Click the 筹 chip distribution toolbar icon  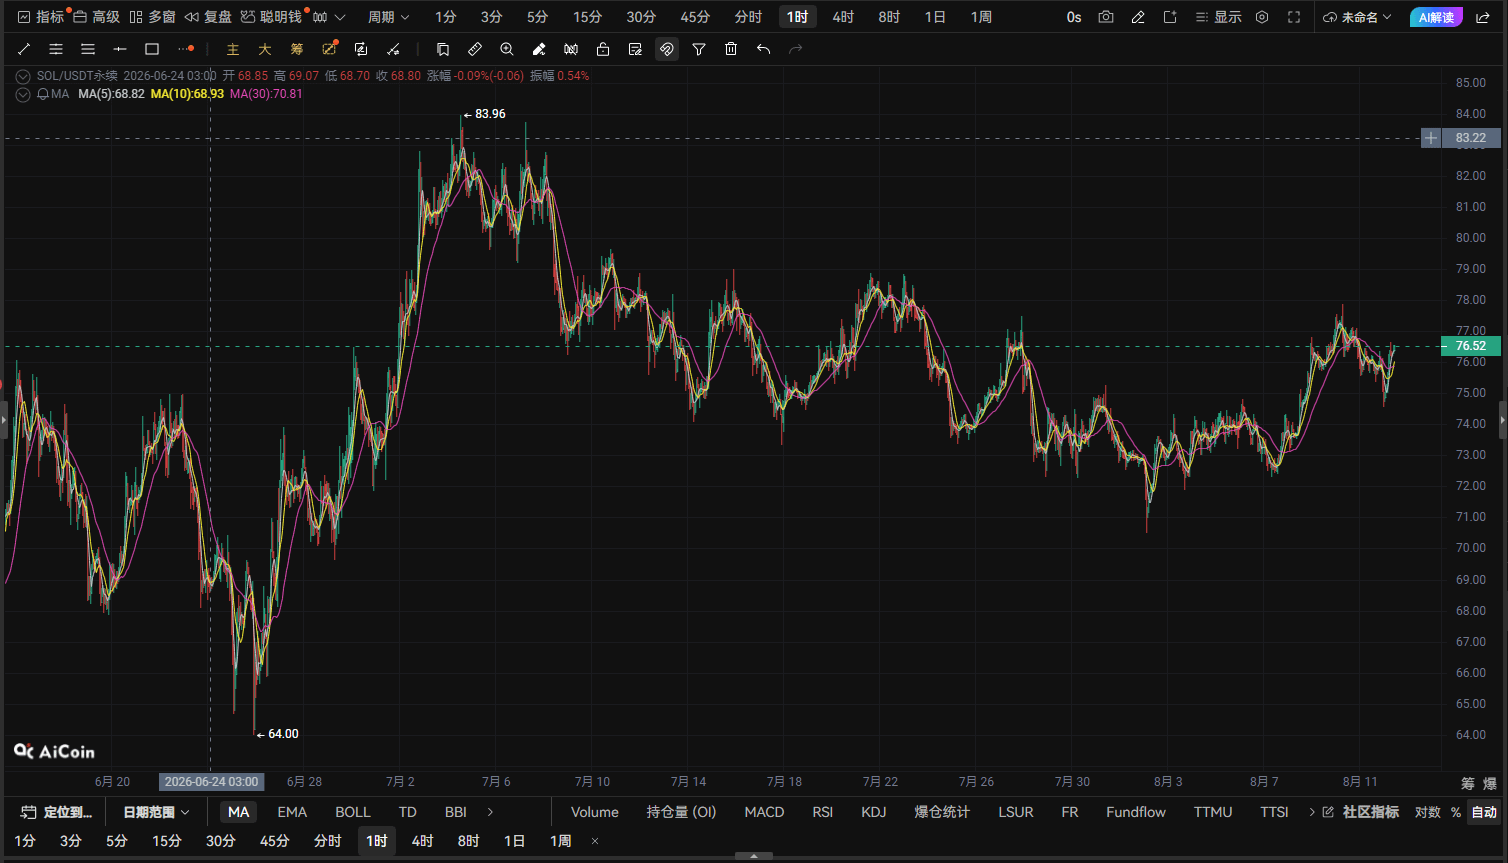click(x=297, y=49)
